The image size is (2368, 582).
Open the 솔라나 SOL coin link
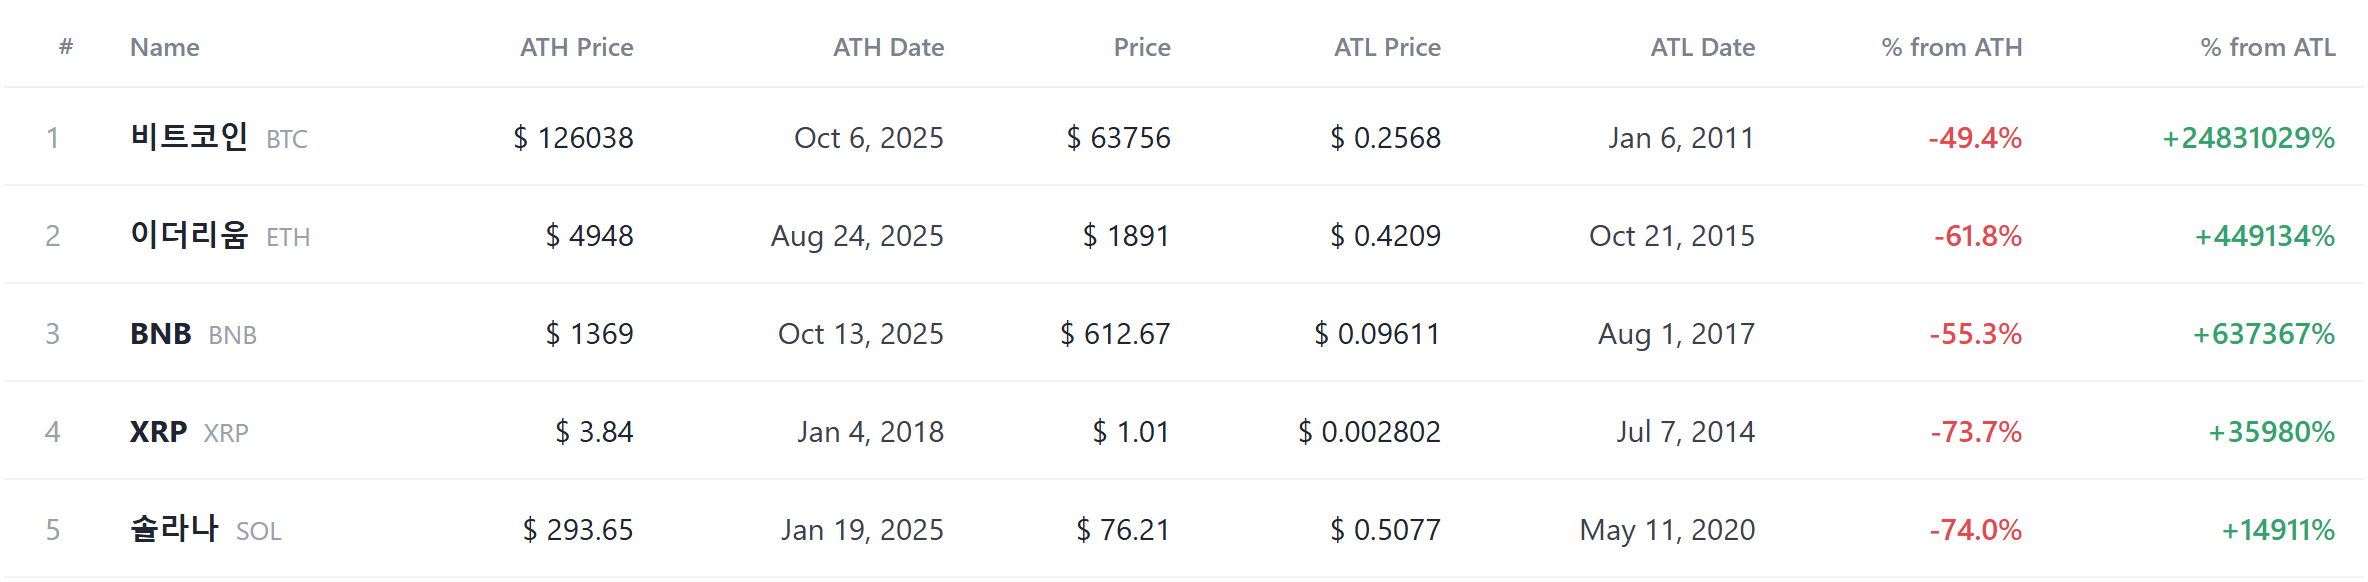coord(206,529)
